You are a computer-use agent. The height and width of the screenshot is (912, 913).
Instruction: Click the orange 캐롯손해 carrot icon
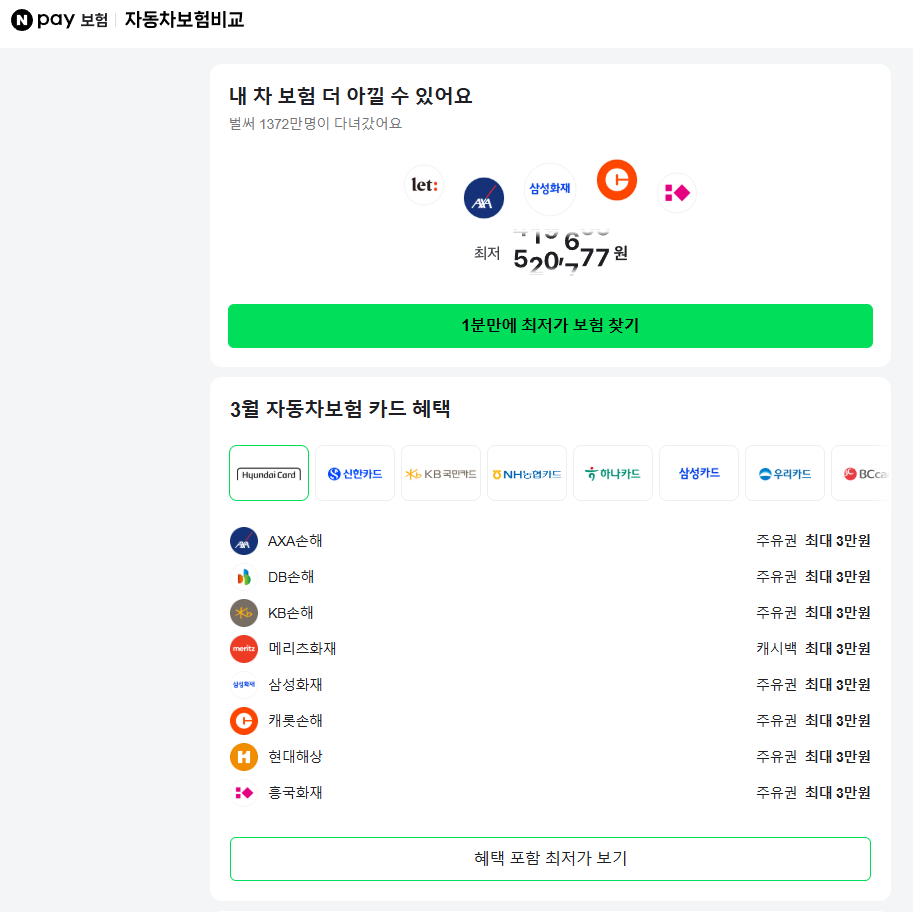point(242,720)
